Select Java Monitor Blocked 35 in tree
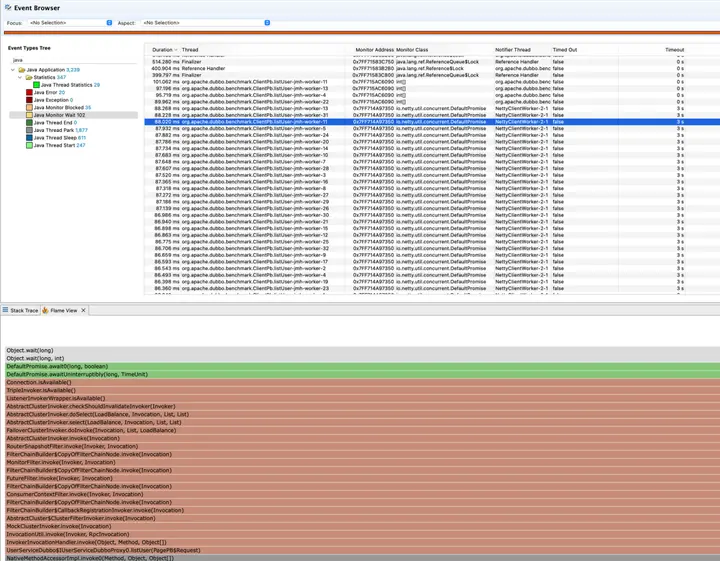The image size is (720, 561). tap(62, 107)
